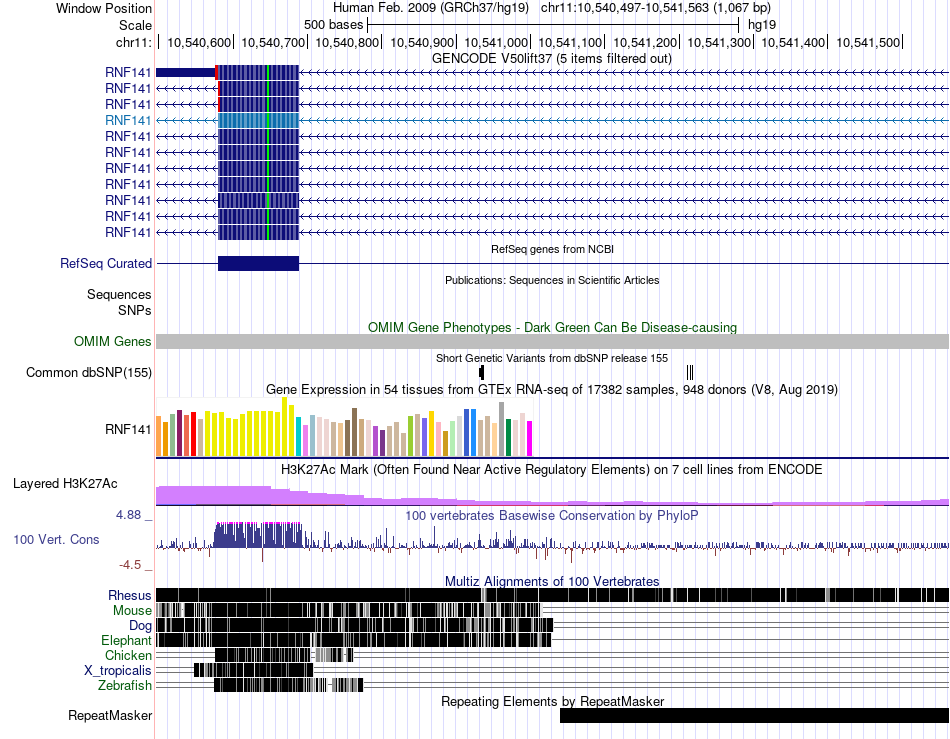950x739 pixels.
Task: Click the Common dbSNP(155) track label
Action: click(x=88, y=373)
